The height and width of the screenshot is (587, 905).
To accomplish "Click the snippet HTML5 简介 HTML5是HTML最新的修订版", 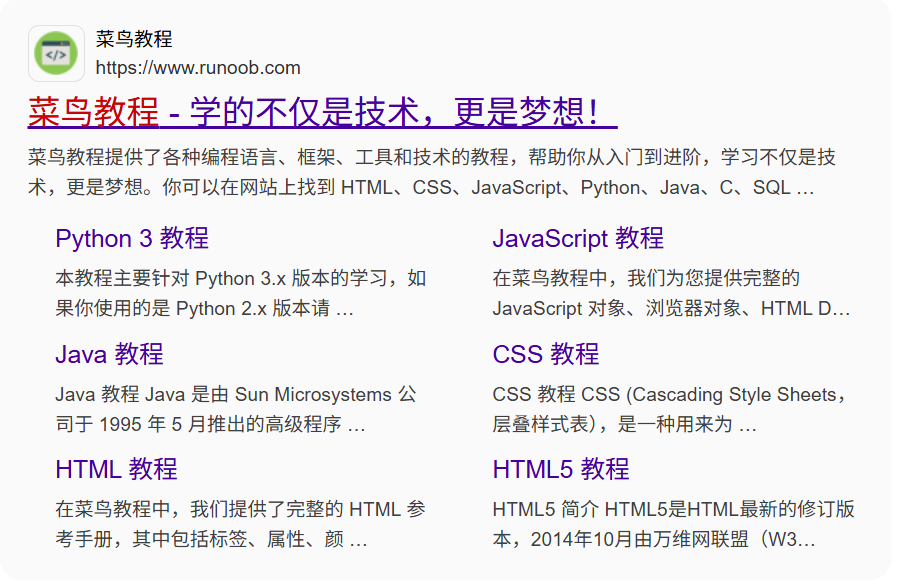I will (674, 524).
